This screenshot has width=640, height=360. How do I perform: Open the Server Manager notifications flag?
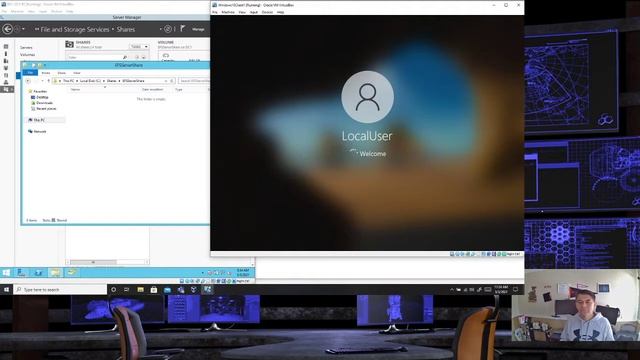[x=183, y=29]
